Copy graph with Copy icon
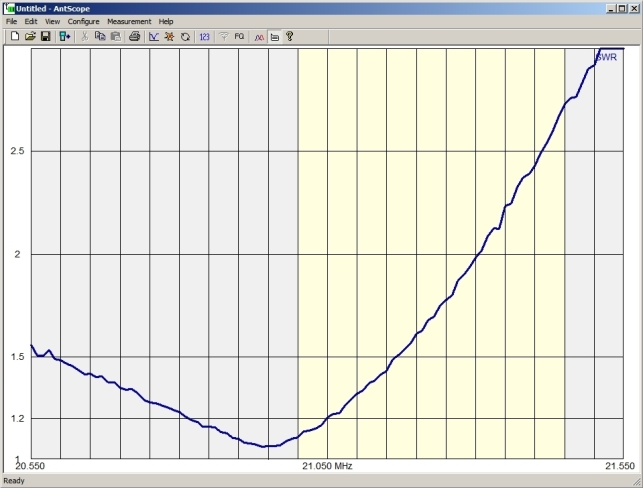 (x=100, y=36)
